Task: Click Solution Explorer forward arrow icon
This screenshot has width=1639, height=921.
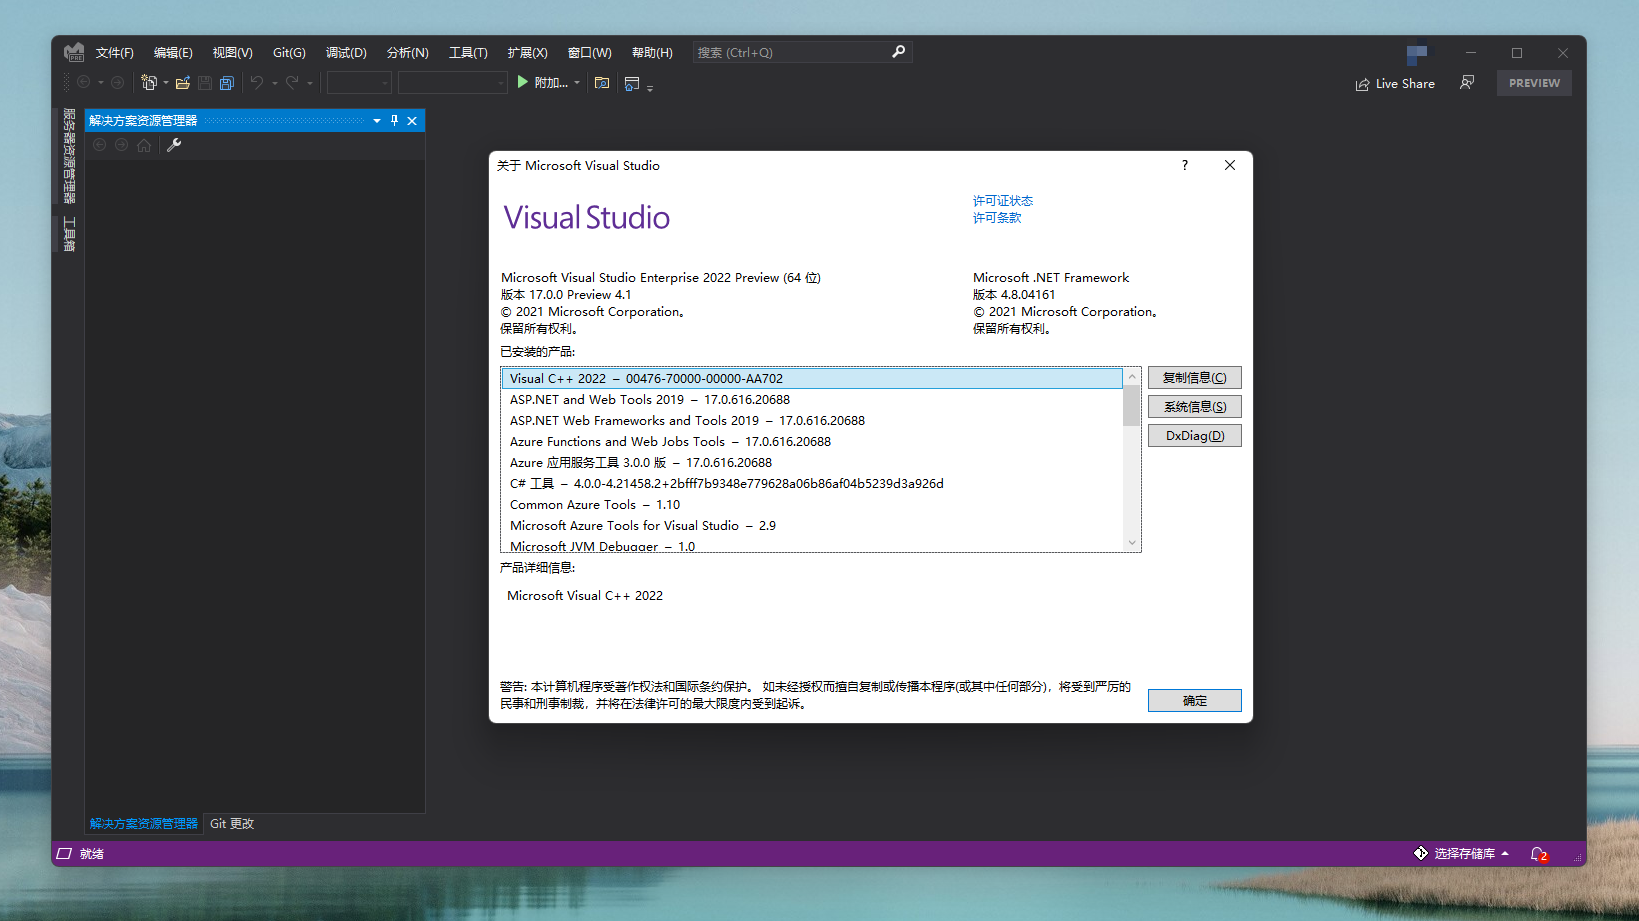Action: pos(121,145)
